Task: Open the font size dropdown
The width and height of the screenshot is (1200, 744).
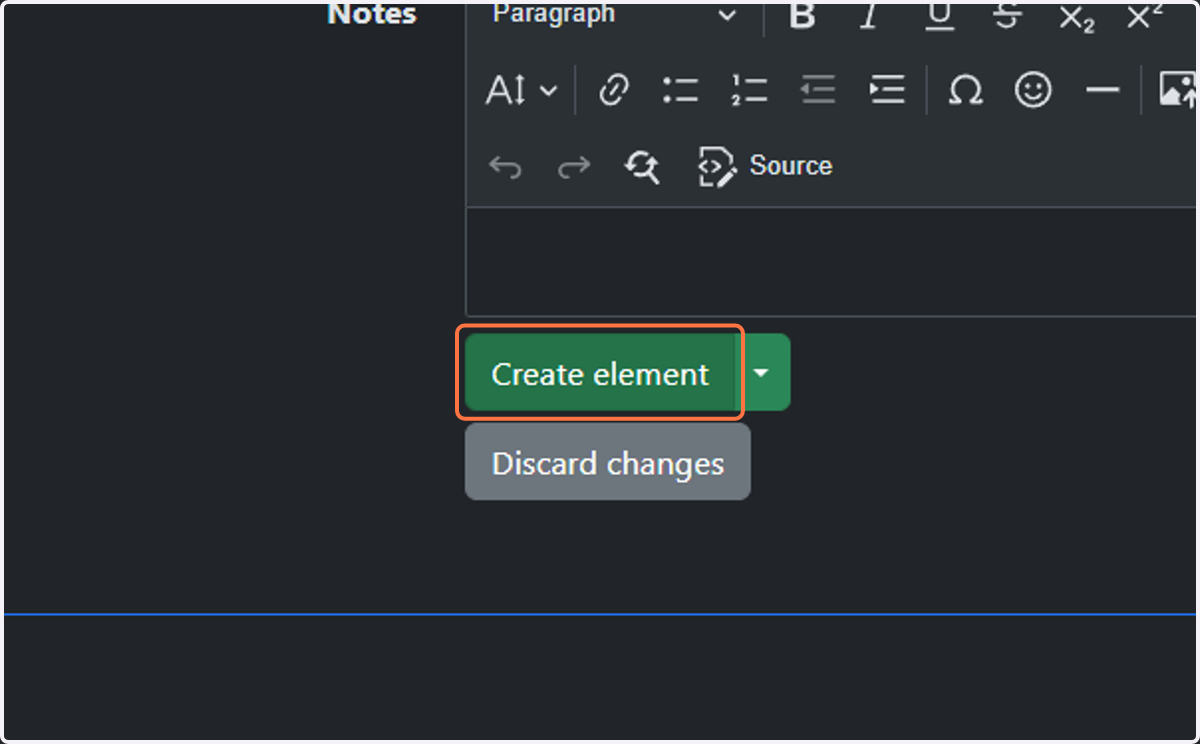Action: pos(520,91)
